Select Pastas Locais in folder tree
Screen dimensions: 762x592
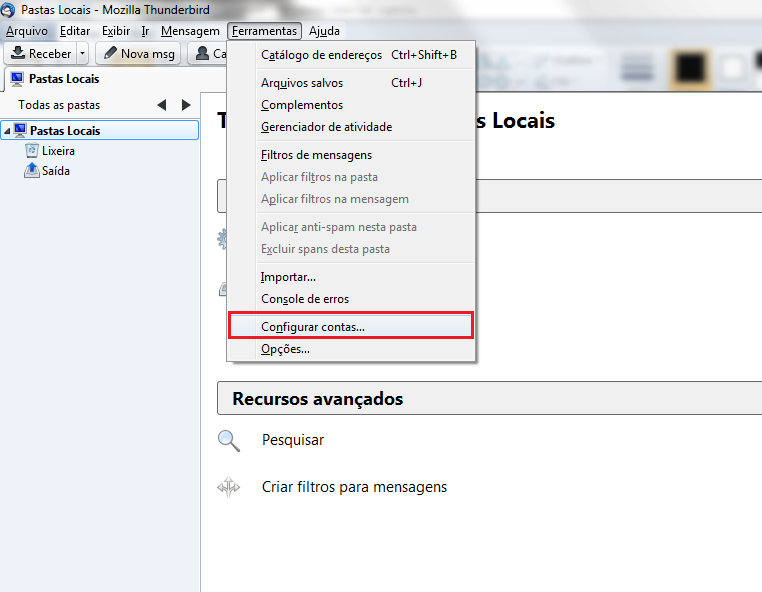100,130
